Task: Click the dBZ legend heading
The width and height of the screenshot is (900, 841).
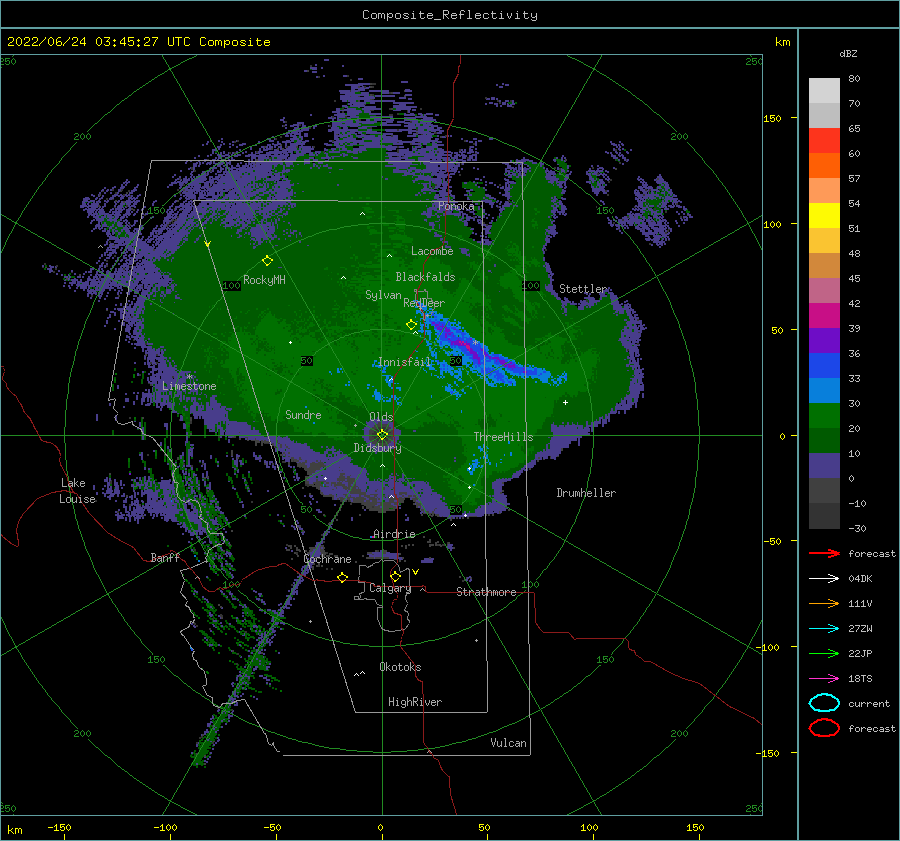Action: point(848,54)
